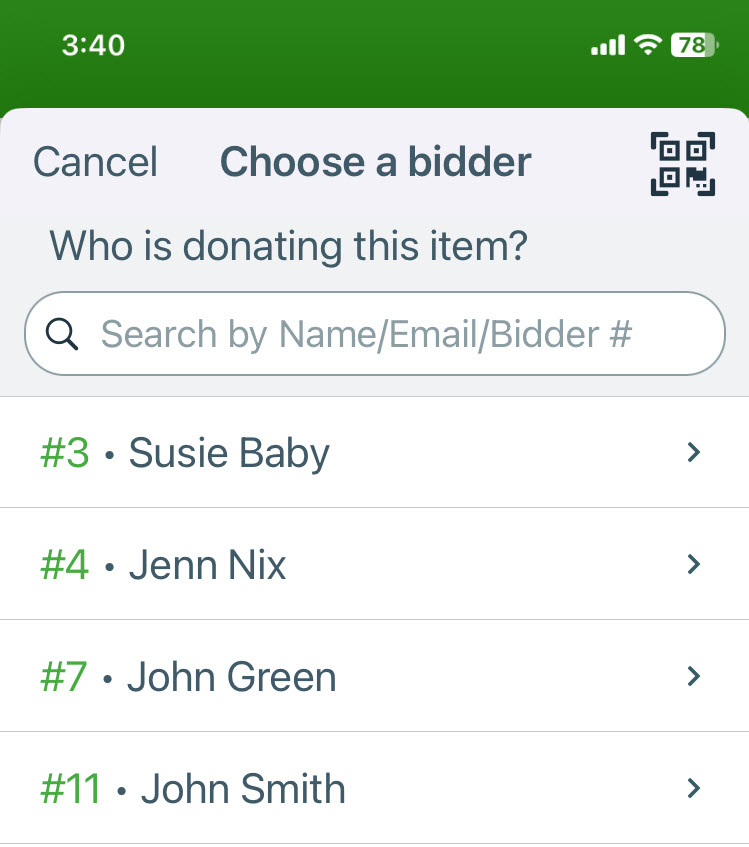
Task: Tap the Wi-Fi status icon
Action: tap(647, 45)
